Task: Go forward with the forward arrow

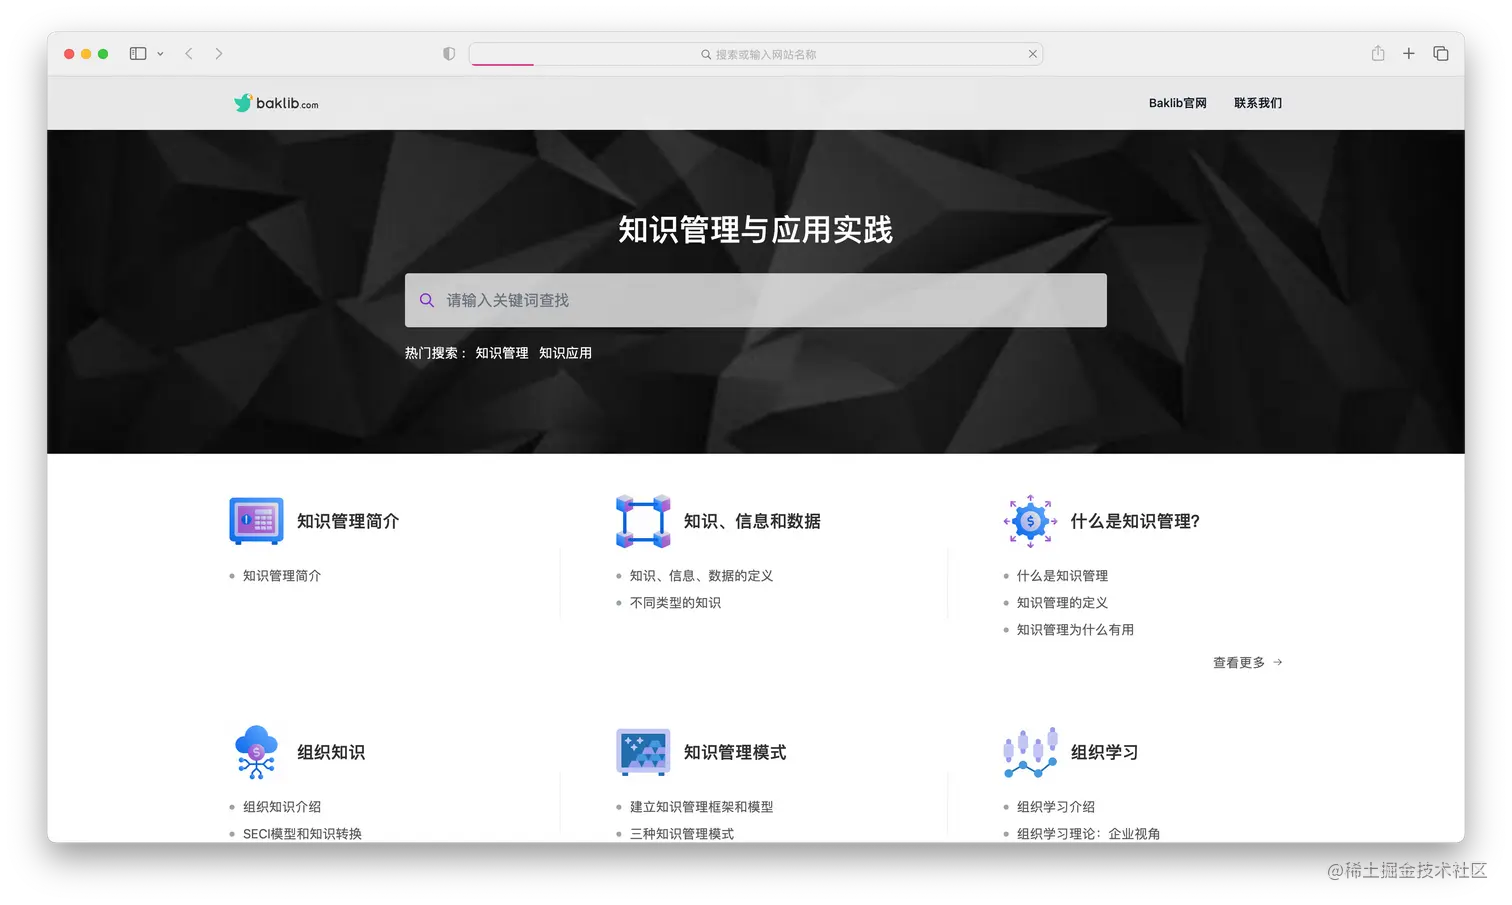Action: pos(219,54)
